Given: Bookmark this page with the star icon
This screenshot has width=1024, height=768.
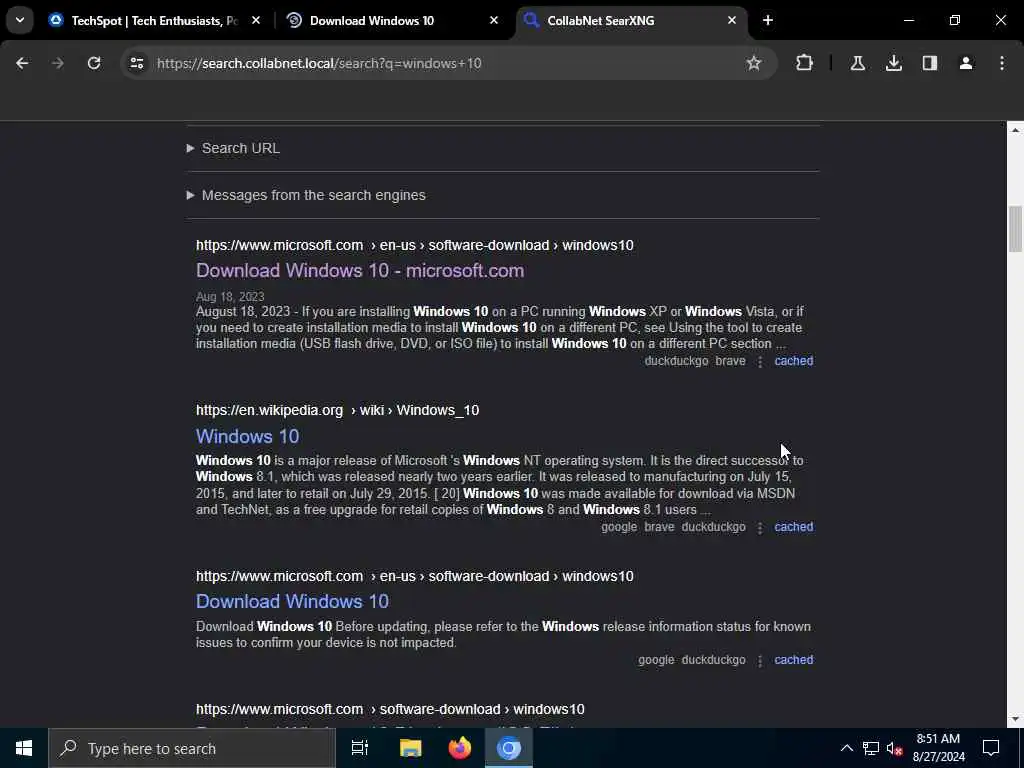Looking at the screenshot, I should (754, 63).
